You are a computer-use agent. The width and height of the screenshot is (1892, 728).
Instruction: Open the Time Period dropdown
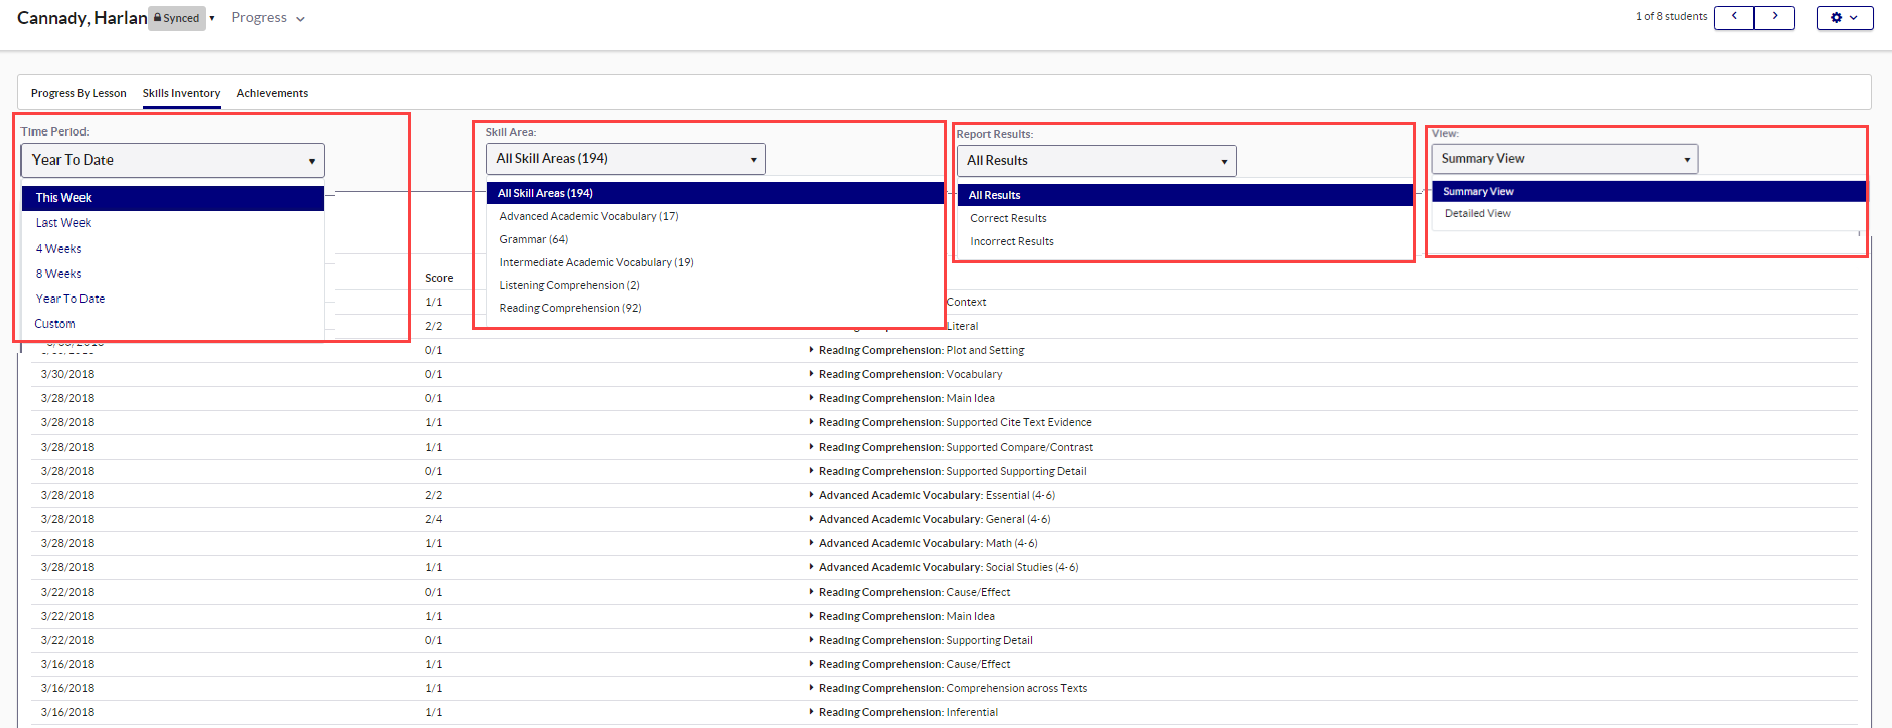click(172, 160)
